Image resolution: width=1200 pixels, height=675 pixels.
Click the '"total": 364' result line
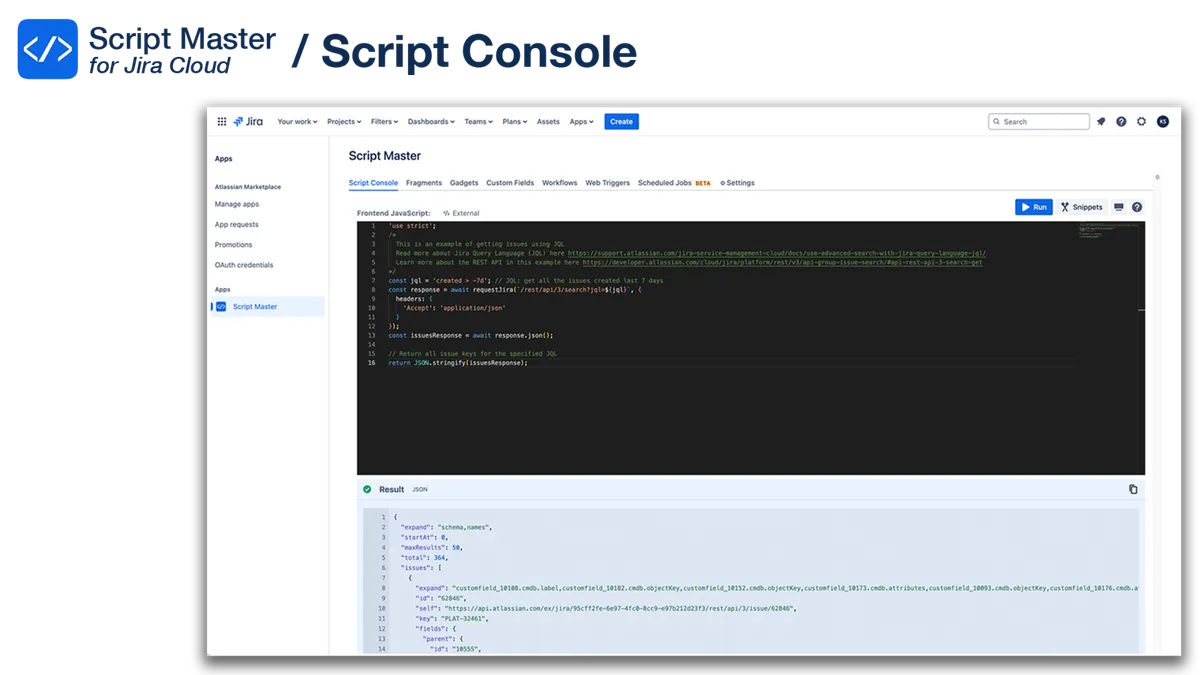(x=425, y=557)
